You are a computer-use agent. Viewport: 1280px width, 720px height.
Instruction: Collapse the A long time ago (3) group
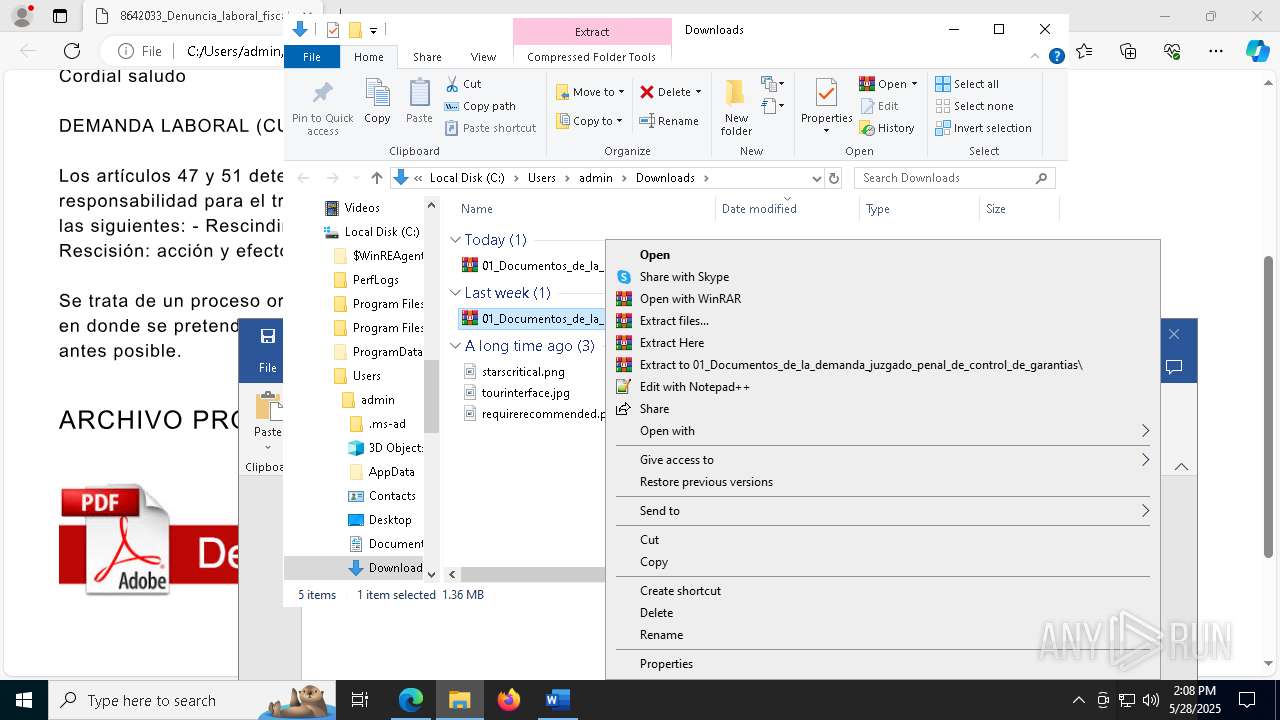coord(455,346)
